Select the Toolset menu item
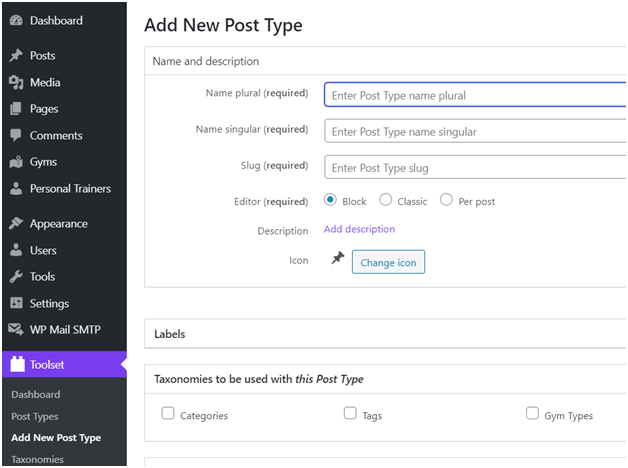 (64, 364)
